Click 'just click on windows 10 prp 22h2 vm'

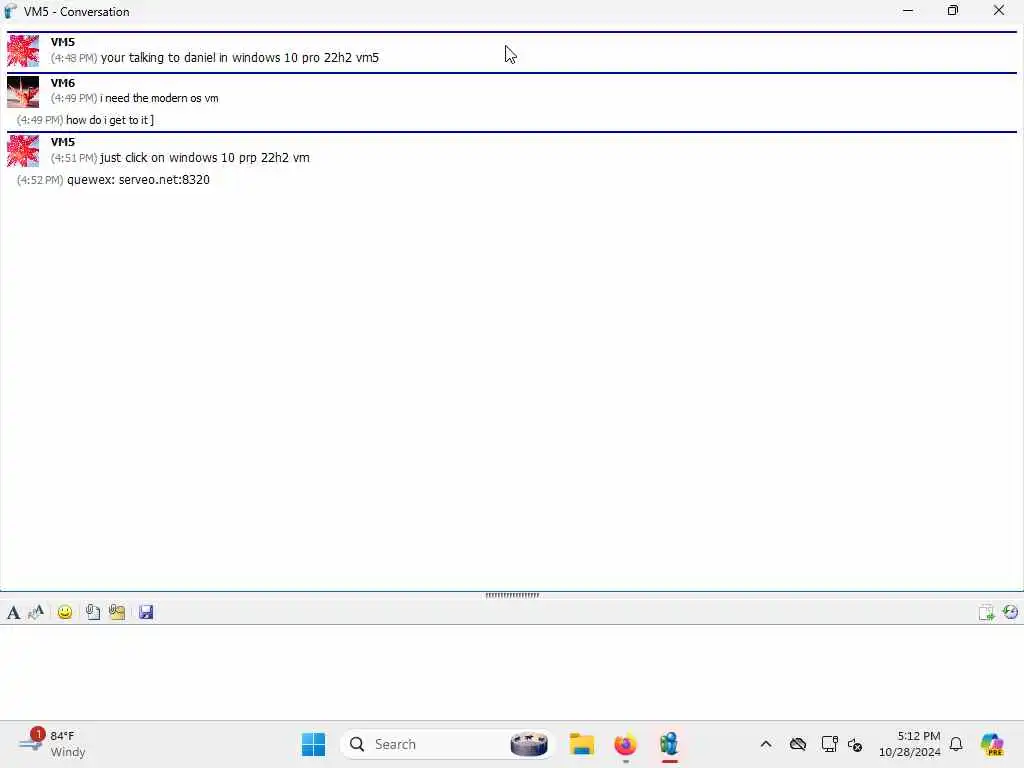click(x=205, y=157)
